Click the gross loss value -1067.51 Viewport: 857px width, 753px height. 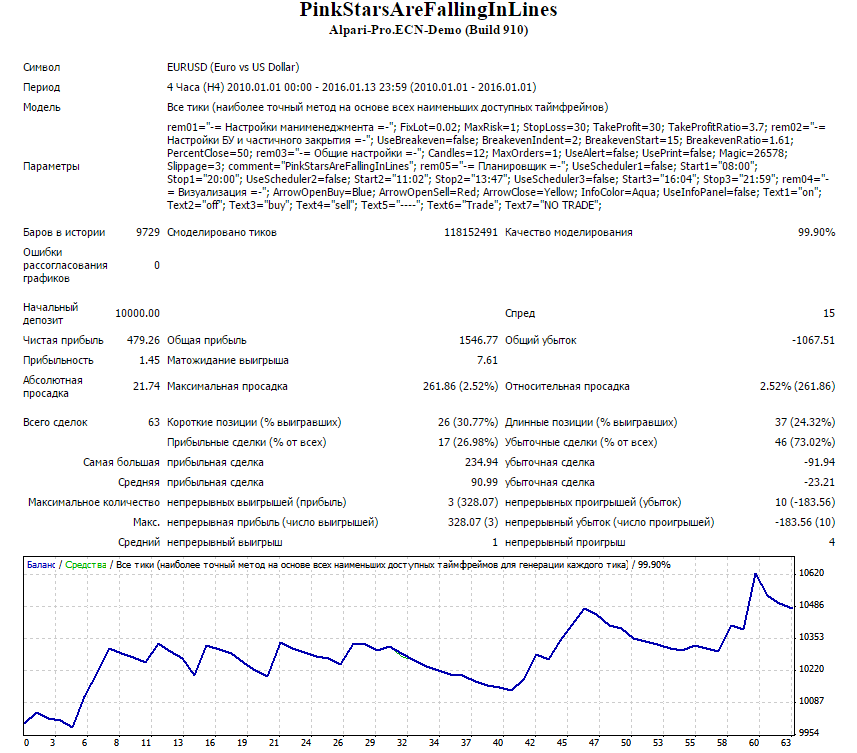[x=813, y=340]
